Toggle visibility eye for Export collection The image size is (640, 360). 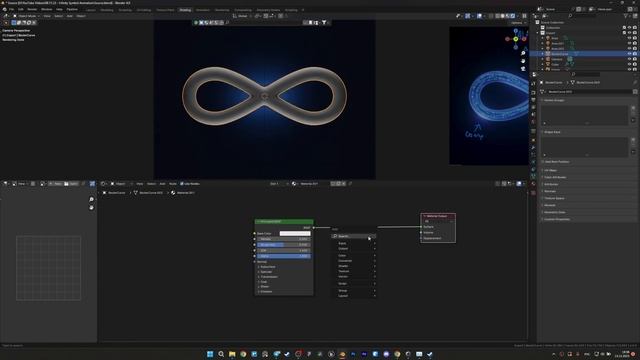tap(629, 33)
